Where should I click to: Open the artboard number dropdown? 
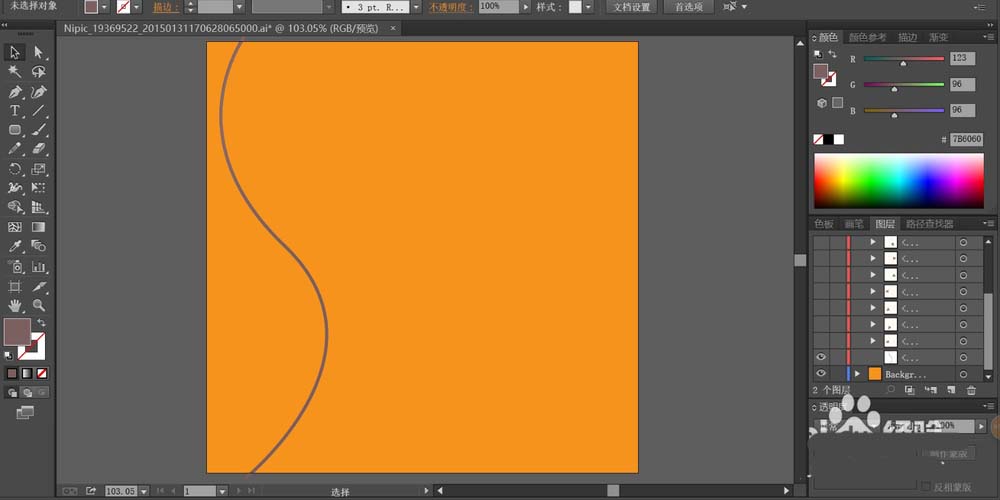pos(222,491)
